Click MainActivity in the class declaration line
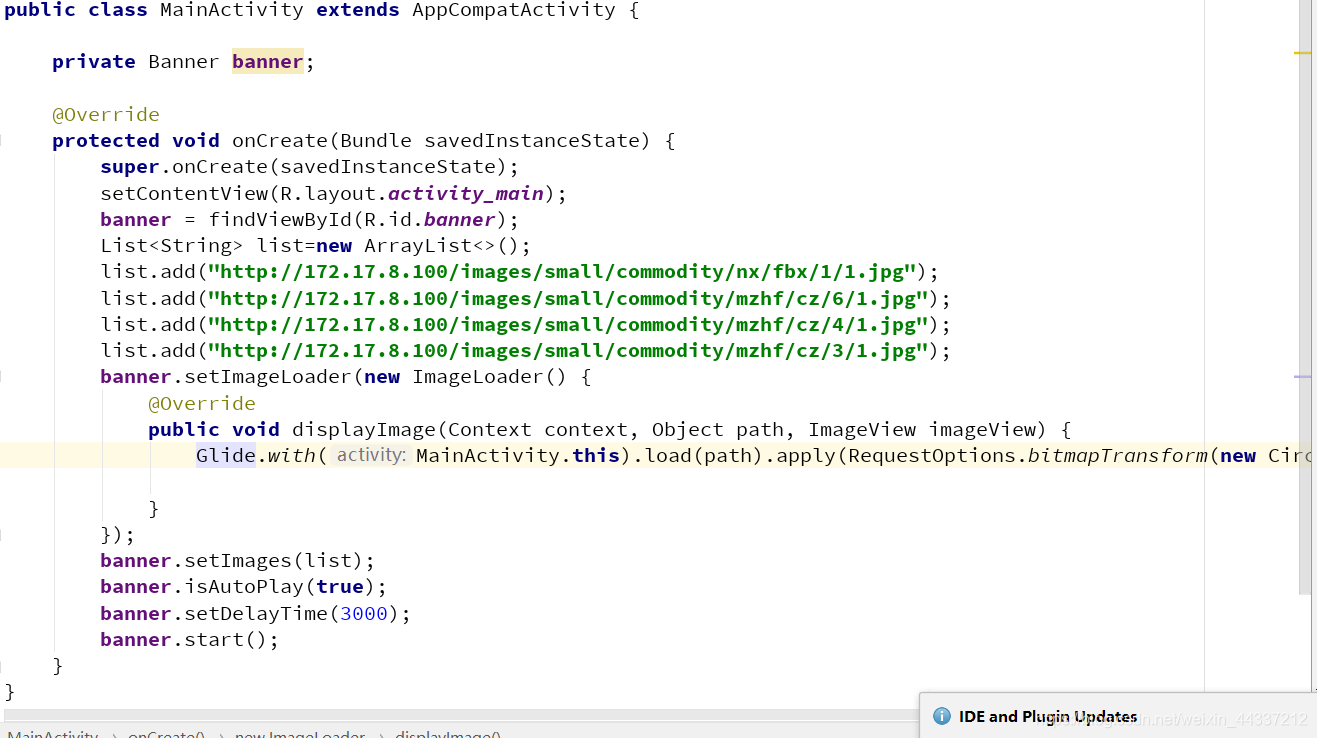The height and width of the screenshot is (738, 1317). [232, 10]
